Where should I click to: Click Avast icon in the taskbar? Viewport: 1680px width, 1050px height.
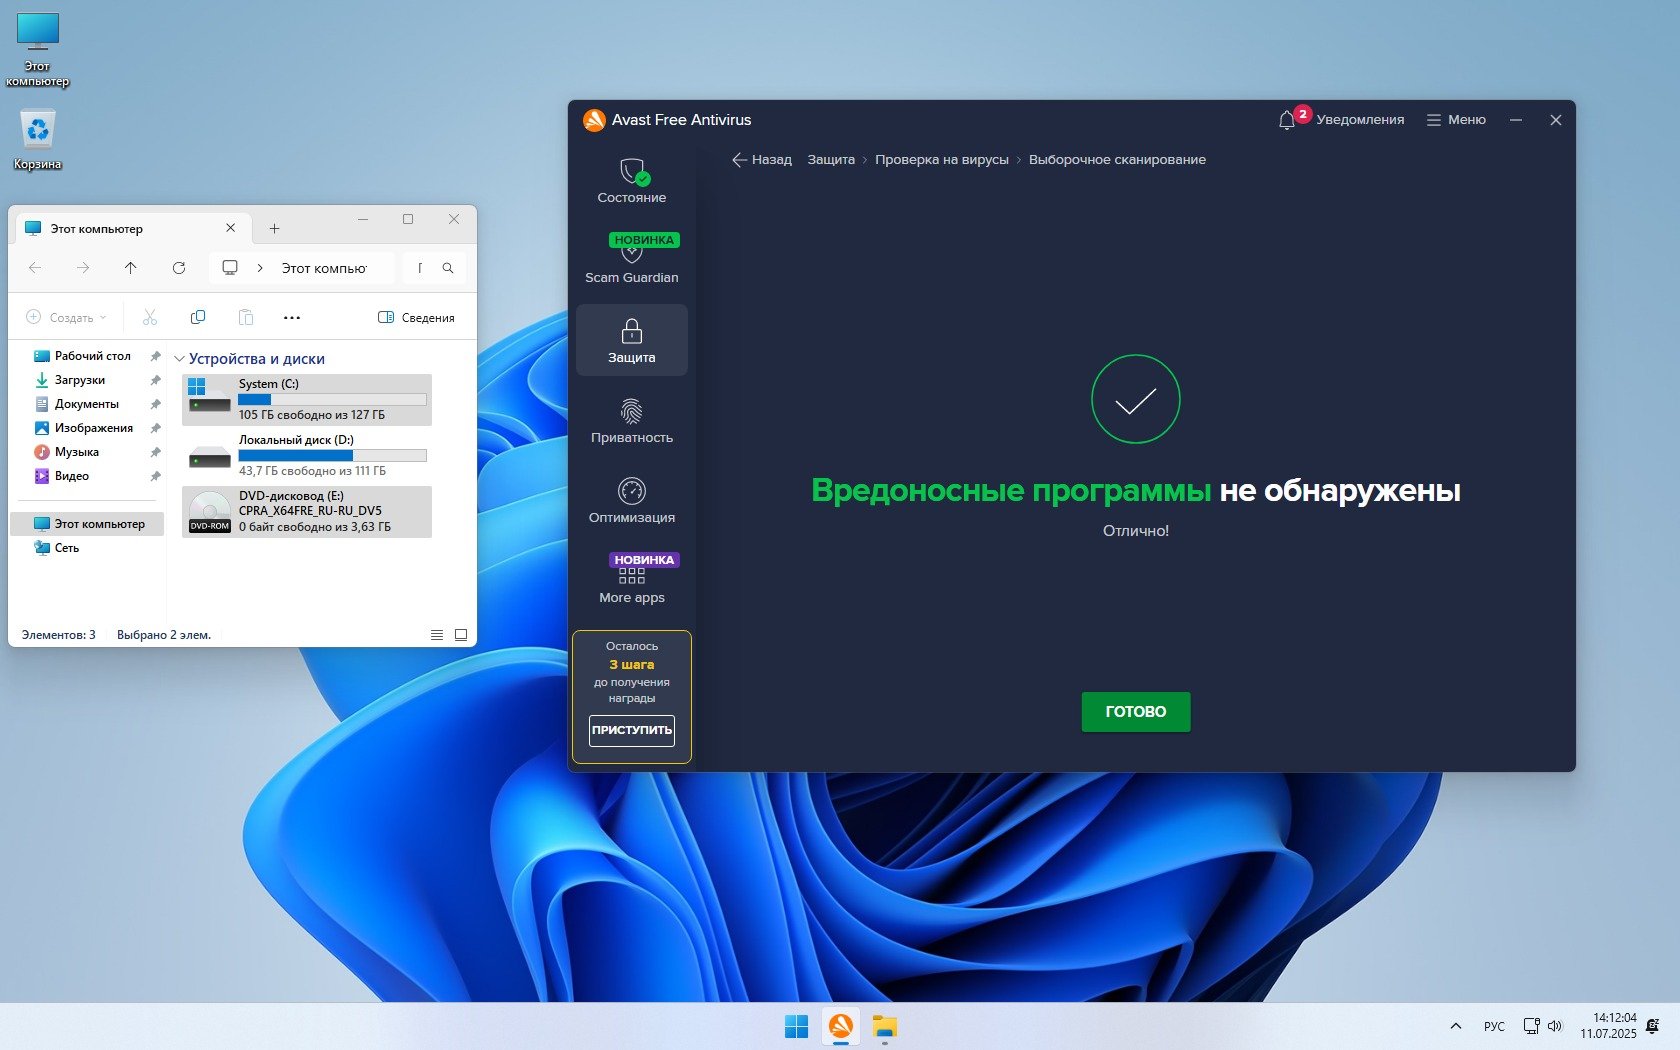point(841,1027)
